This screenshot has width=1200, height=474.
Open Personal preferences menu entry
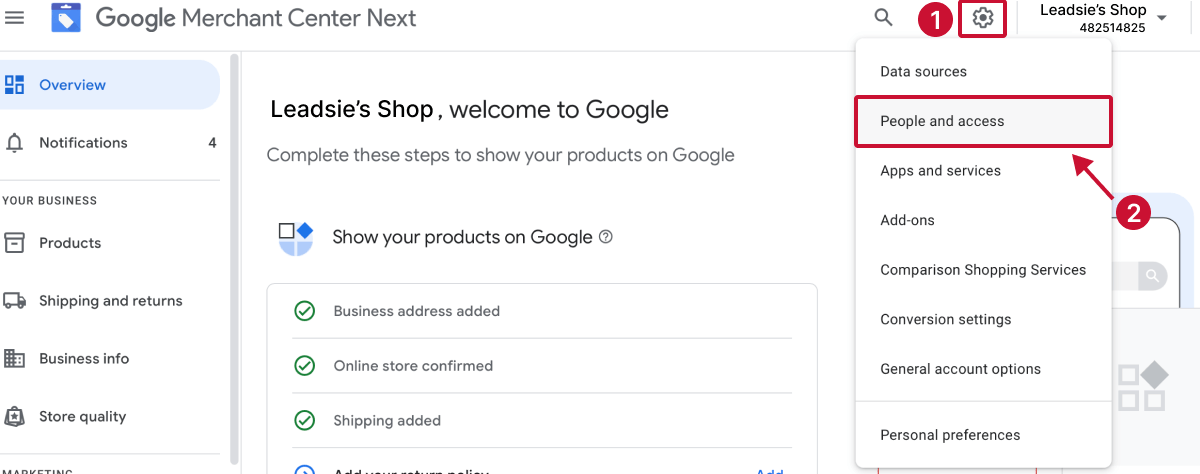click(x=950, y=435)
